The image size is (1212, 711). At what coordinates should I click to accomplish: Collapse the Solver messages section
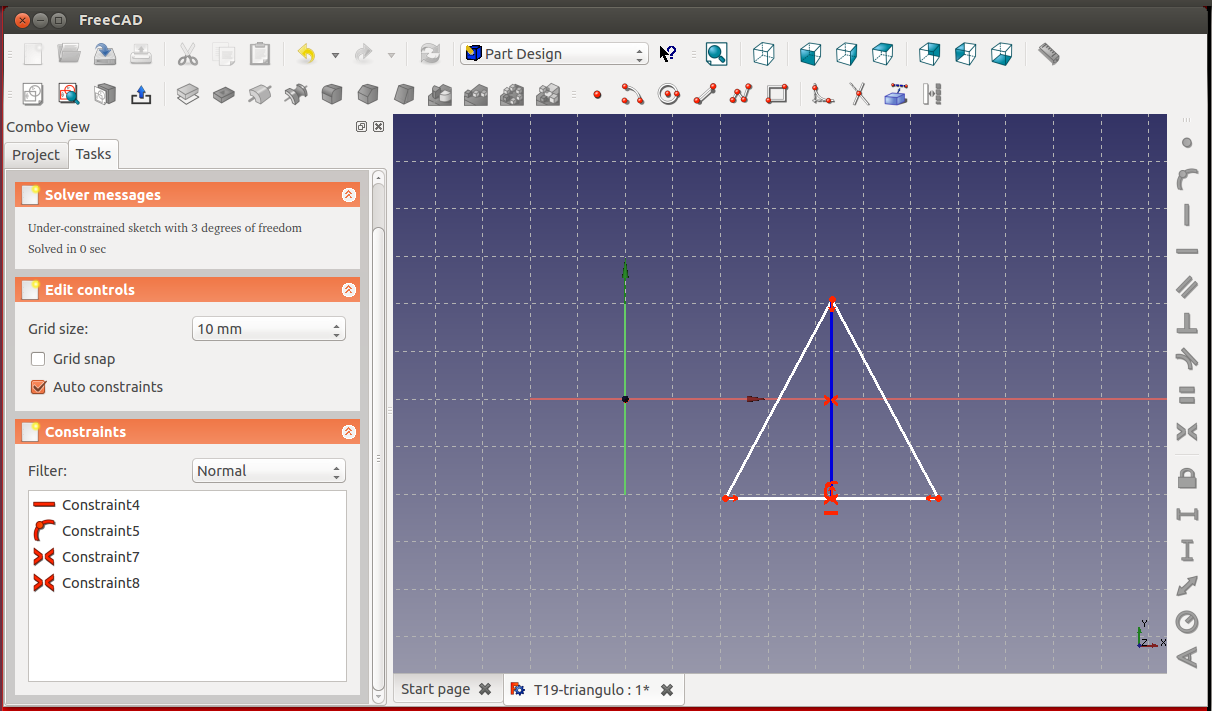pos(348,195)
